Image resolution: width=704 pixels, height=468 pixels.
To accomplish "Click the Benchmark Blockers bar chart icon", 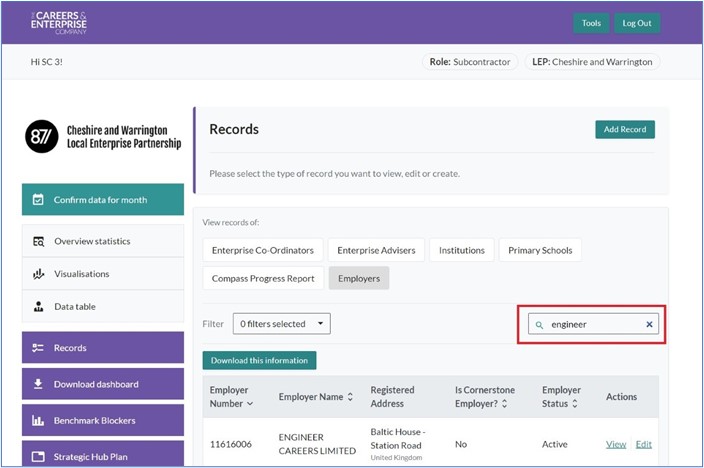I will (38, 421).
